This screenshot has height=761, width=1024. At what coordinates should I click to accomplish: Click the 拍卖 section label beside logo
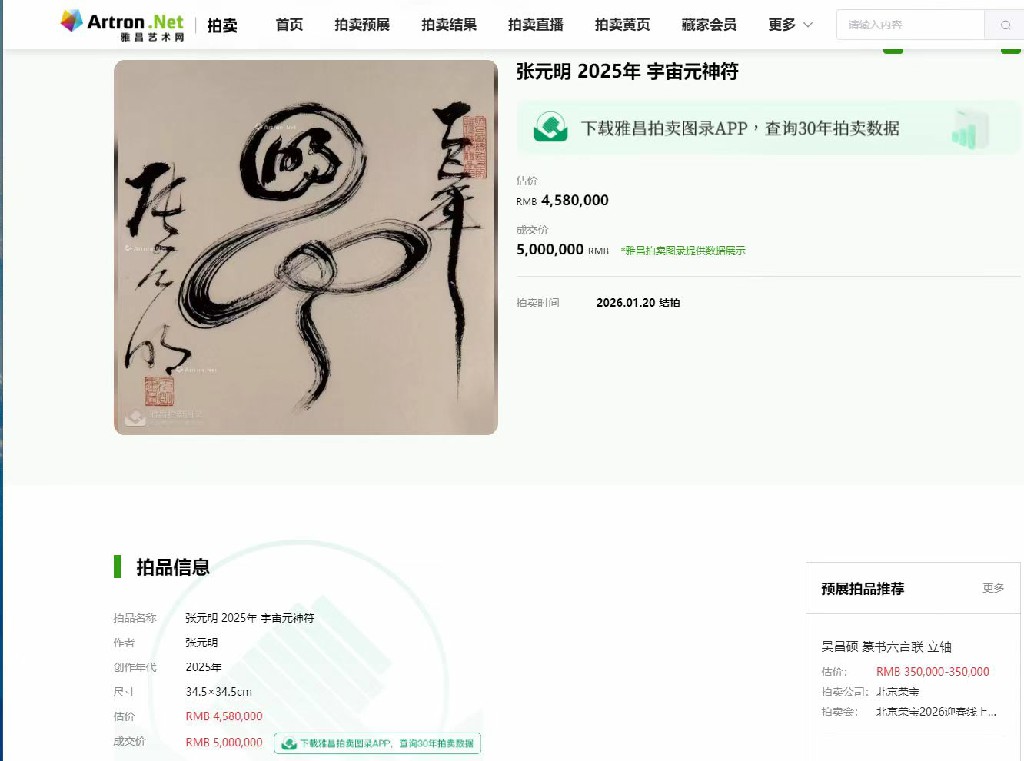pos(223,25)
